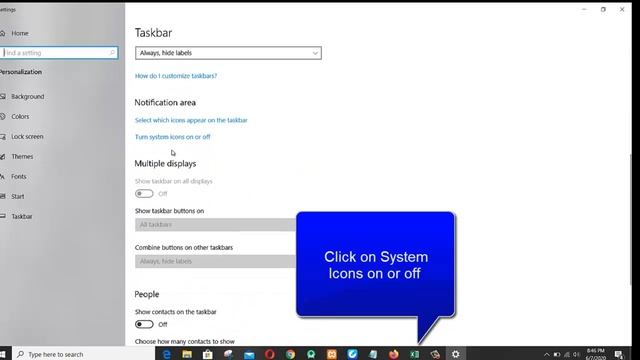Image resolution: width=640 pixels, height=360 pixels.
Task: Launch Google Chrome from the taskbar
Action: 291,354
